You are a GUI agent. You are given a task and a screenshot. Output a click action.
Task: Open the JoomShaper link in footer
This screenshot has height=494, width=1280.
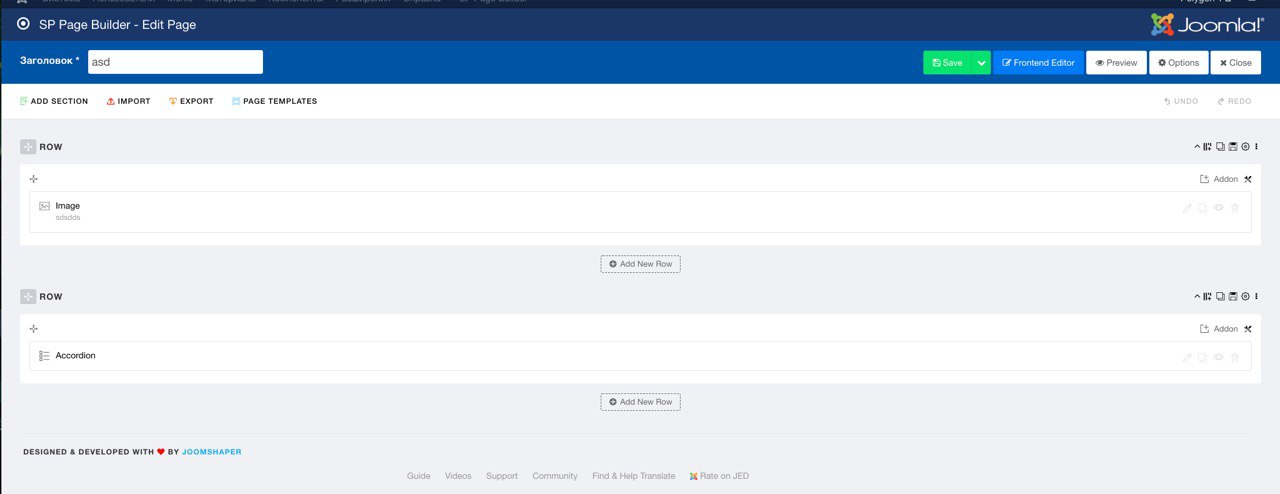212,452
